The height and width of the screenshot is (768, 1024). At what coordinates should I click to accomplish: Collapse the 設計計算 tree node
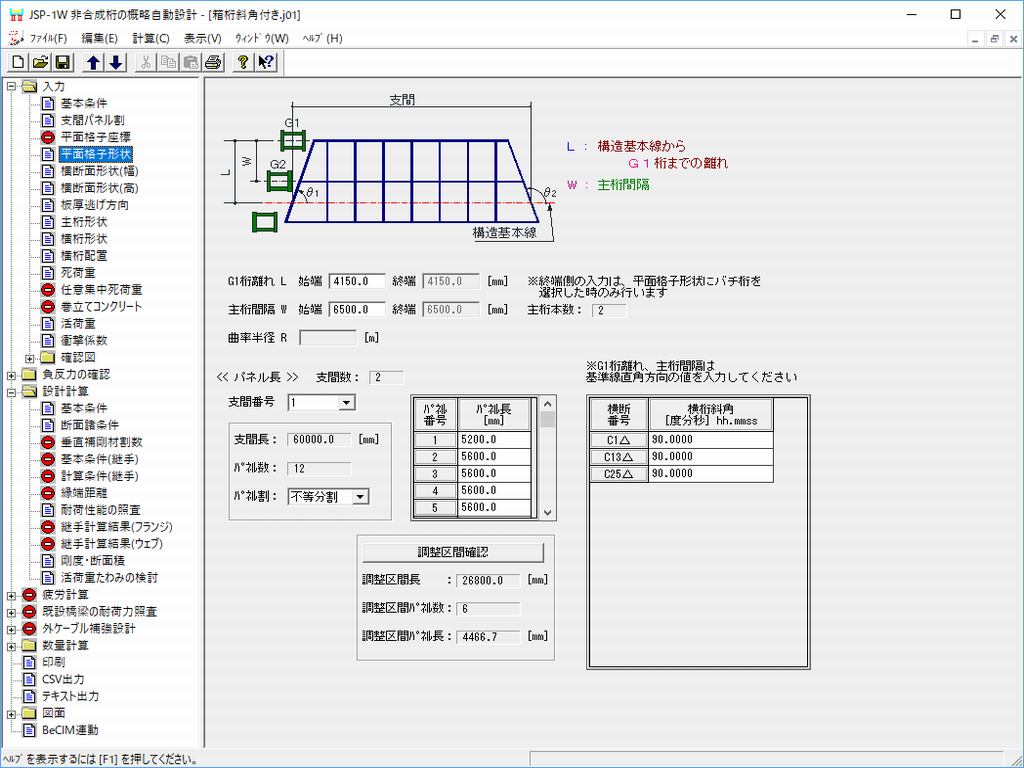click(x=11, y=392)
